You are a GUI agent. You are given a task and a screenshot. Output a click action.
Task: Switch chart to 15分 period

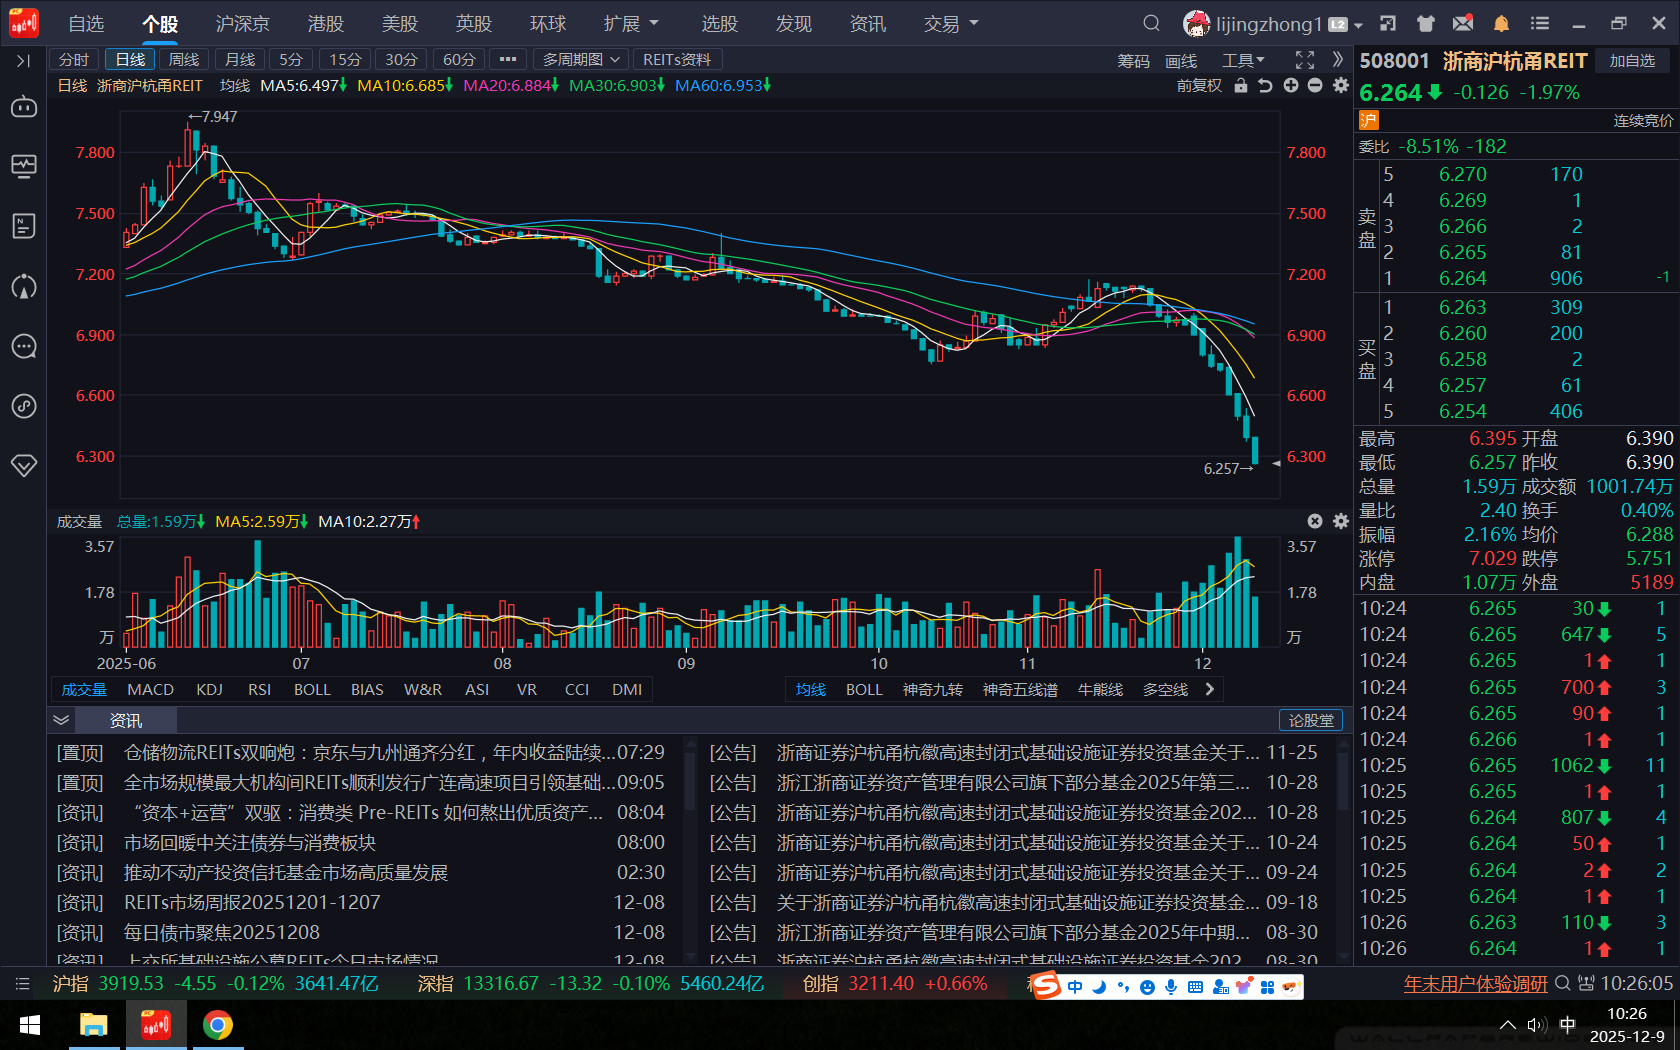(x=345, y=60)
